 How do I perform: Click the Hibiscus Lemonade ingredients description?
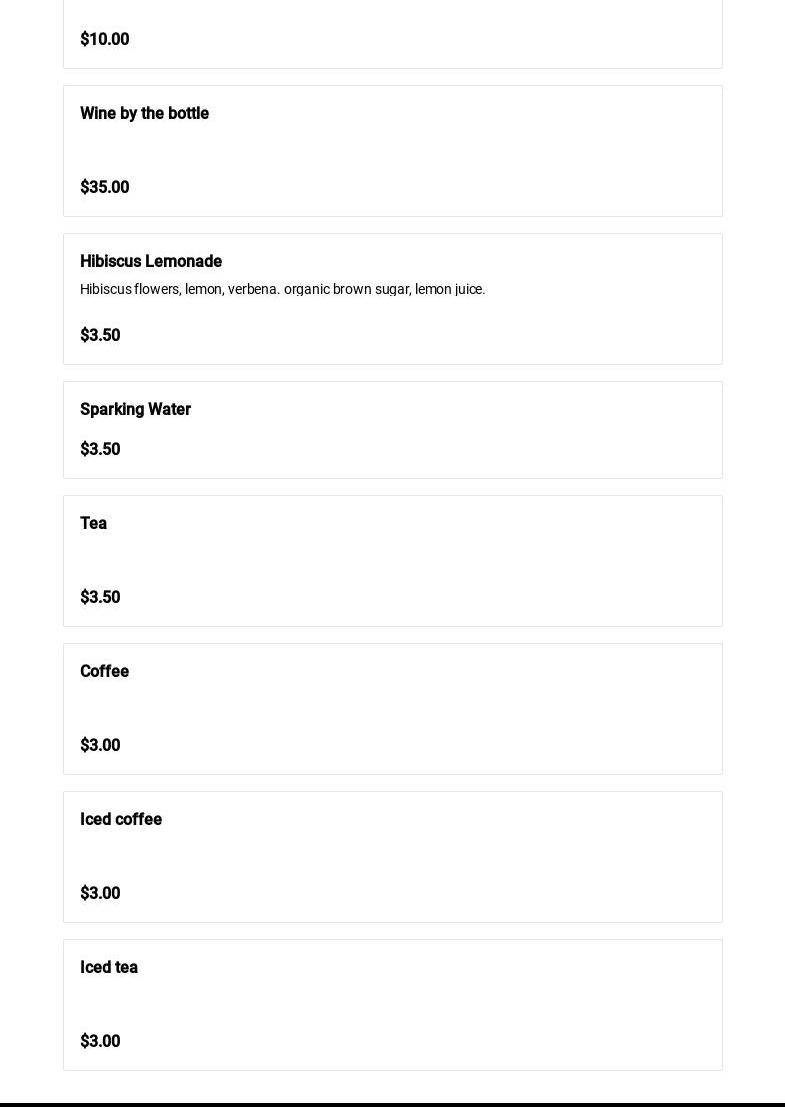(282, 289)
